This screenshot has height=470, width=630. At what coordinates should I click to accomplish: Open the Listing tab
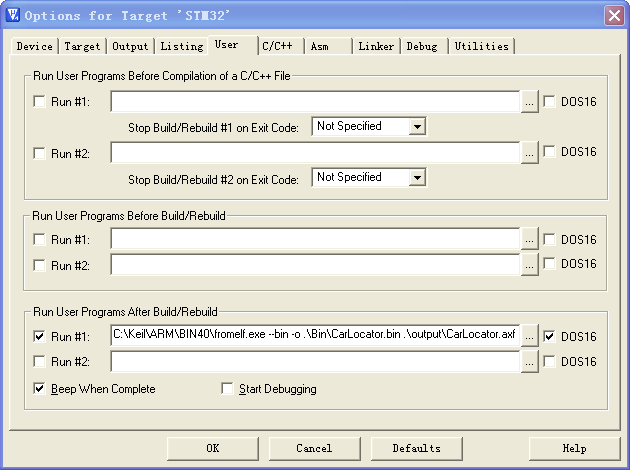point(182,46)
